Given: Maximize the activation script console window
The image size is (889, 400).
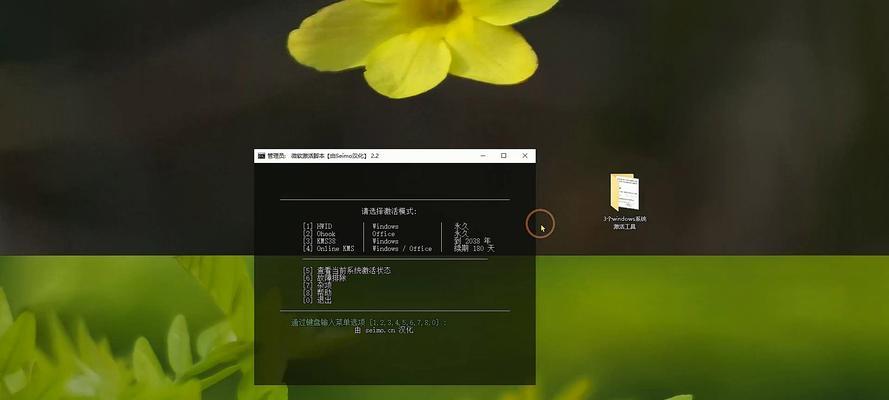Looking at the screenshot, I should point(503,156).
